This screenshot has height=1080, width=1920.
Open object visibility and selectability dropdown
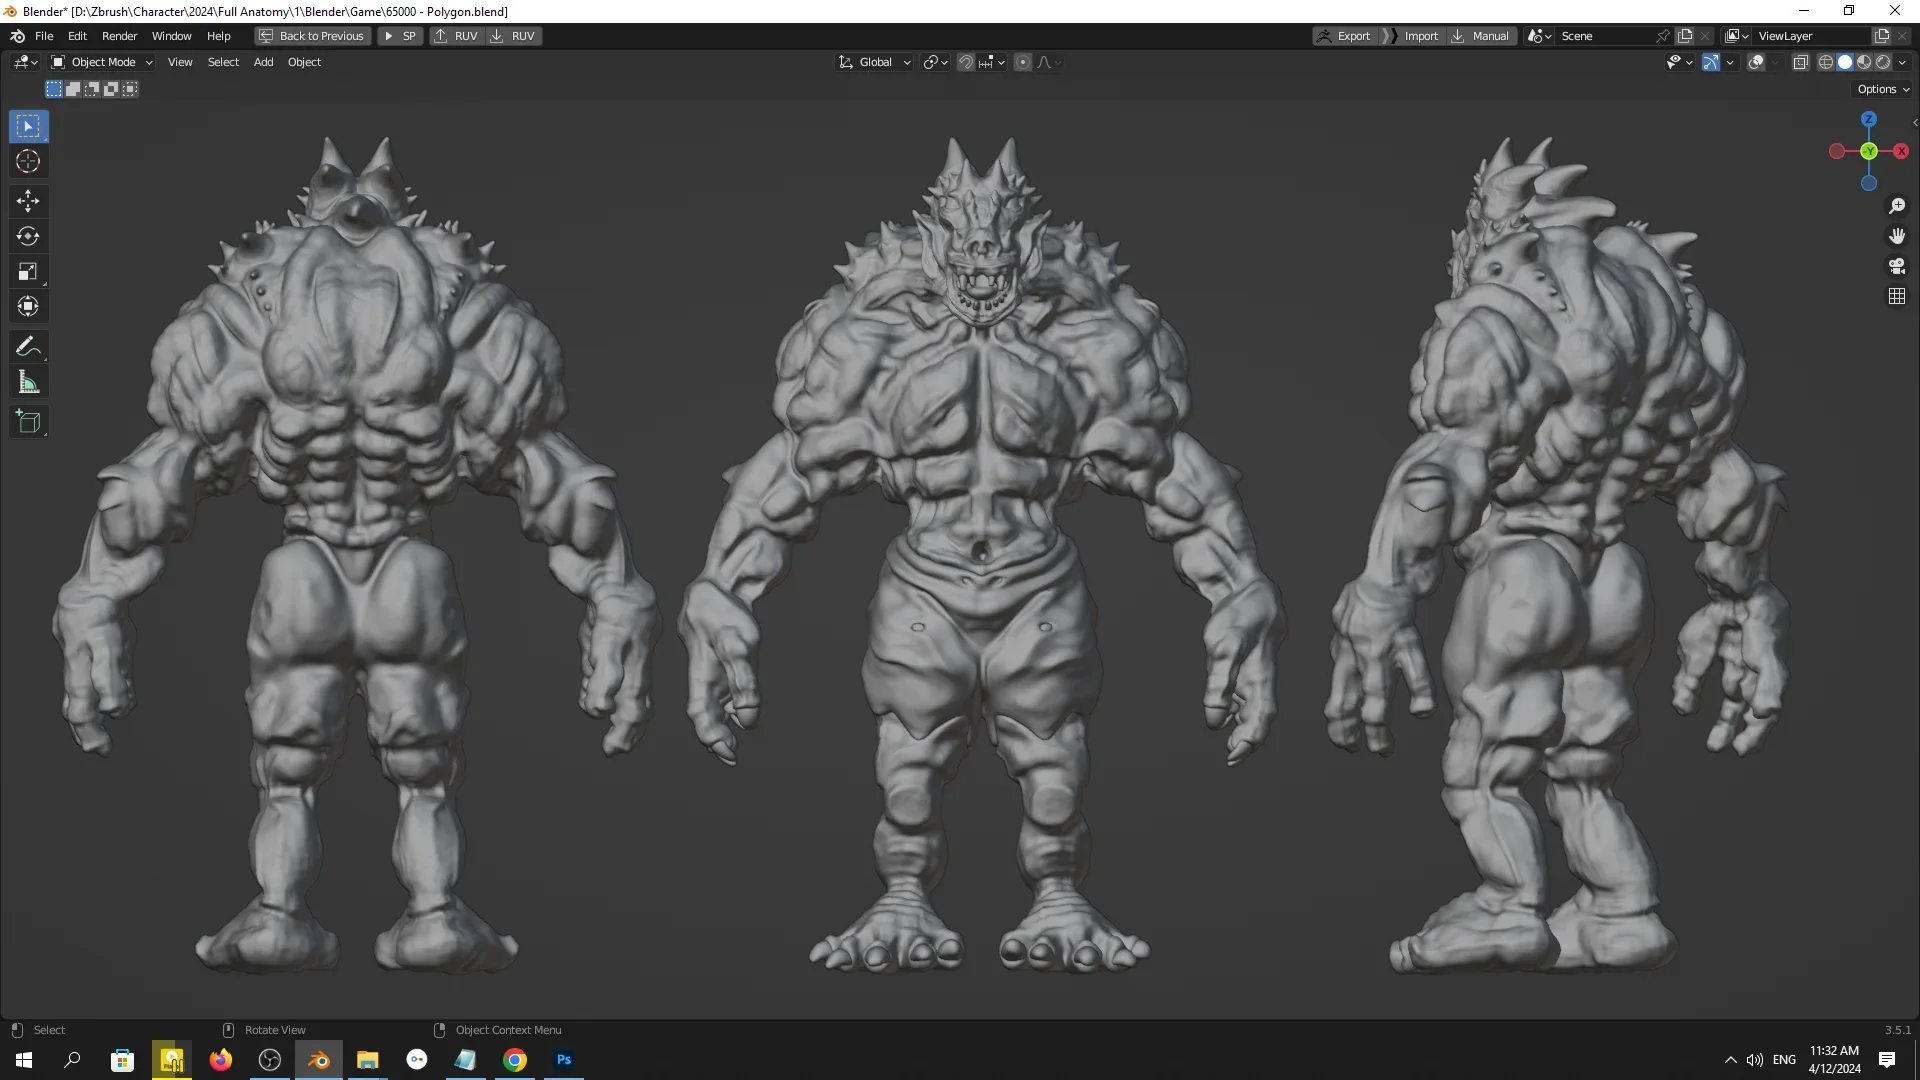point(1679,62)
